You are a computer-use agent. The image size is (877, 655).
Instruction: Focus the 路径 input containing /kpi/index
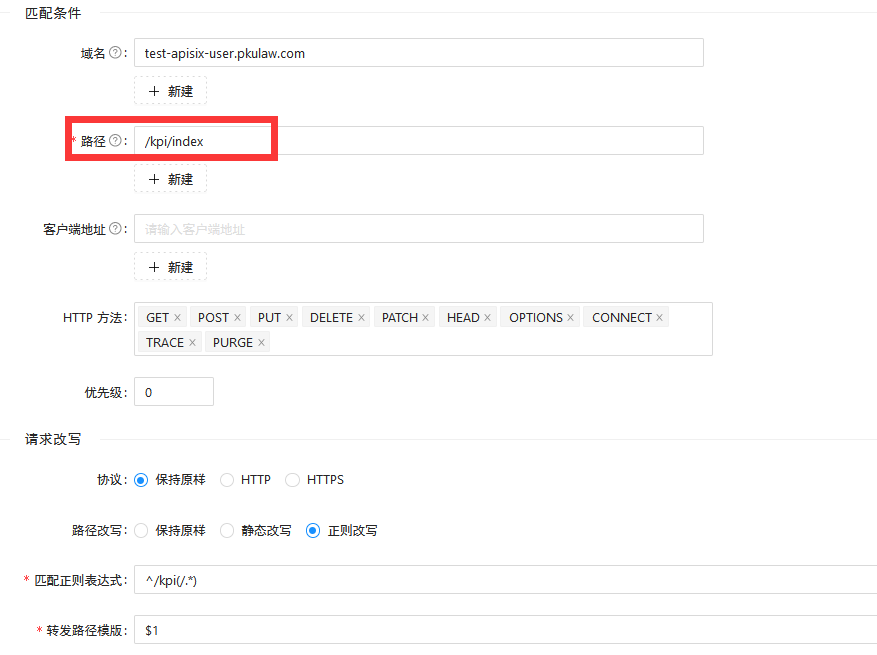coord(419,140)
